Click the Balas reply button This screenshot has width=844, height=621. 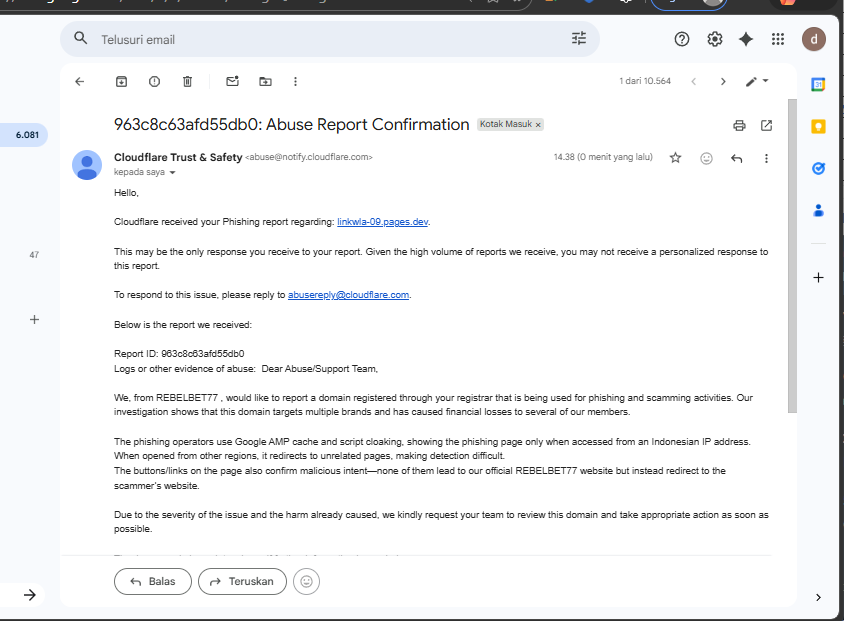click(153, 582)
